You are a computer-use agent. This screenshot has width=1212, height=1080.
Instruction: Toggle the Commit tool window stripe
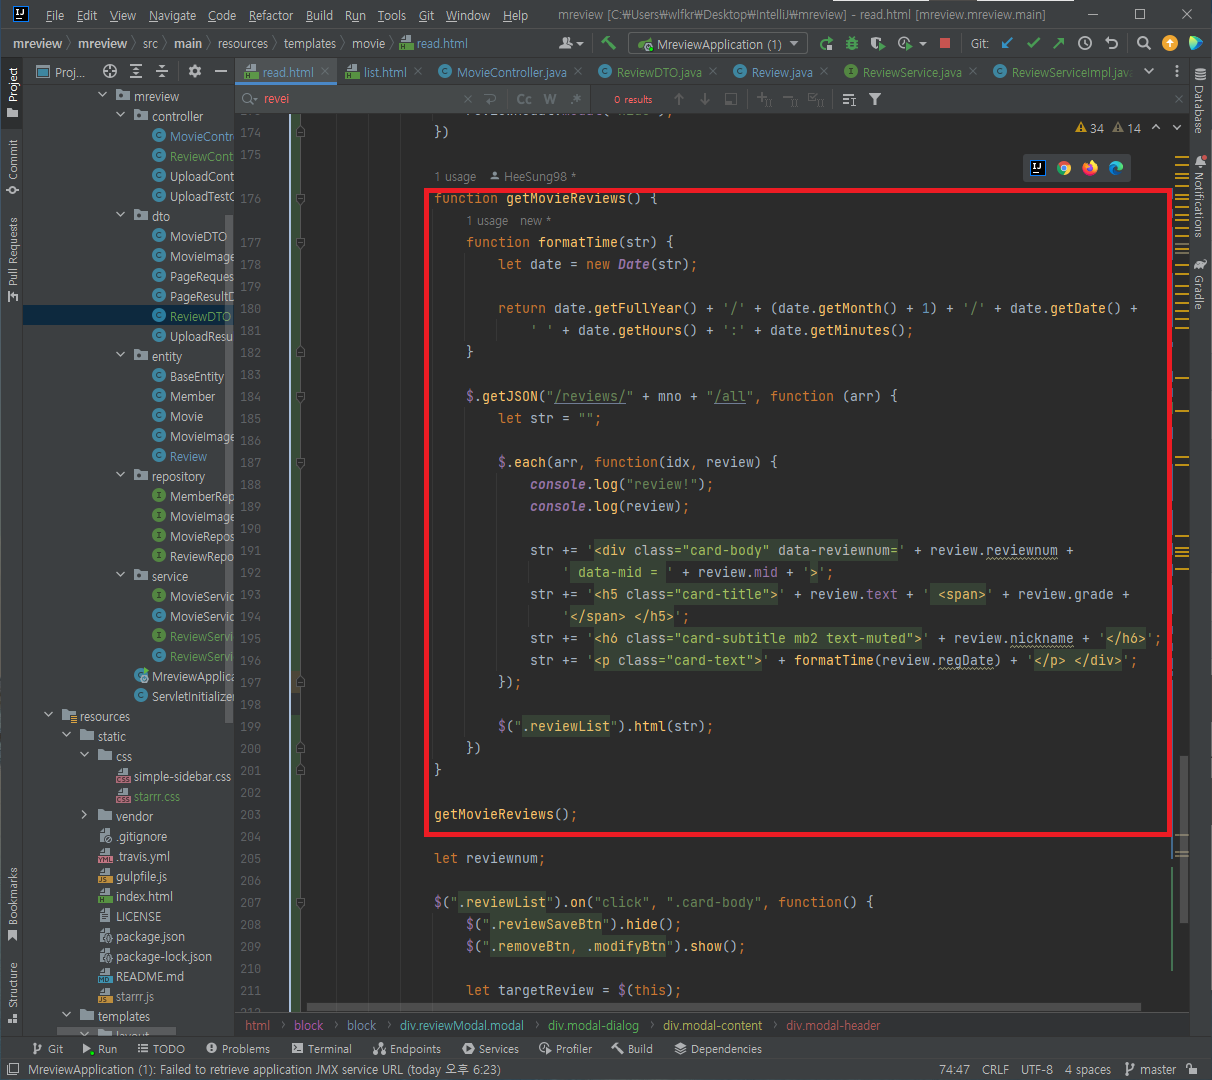point(12,167)
